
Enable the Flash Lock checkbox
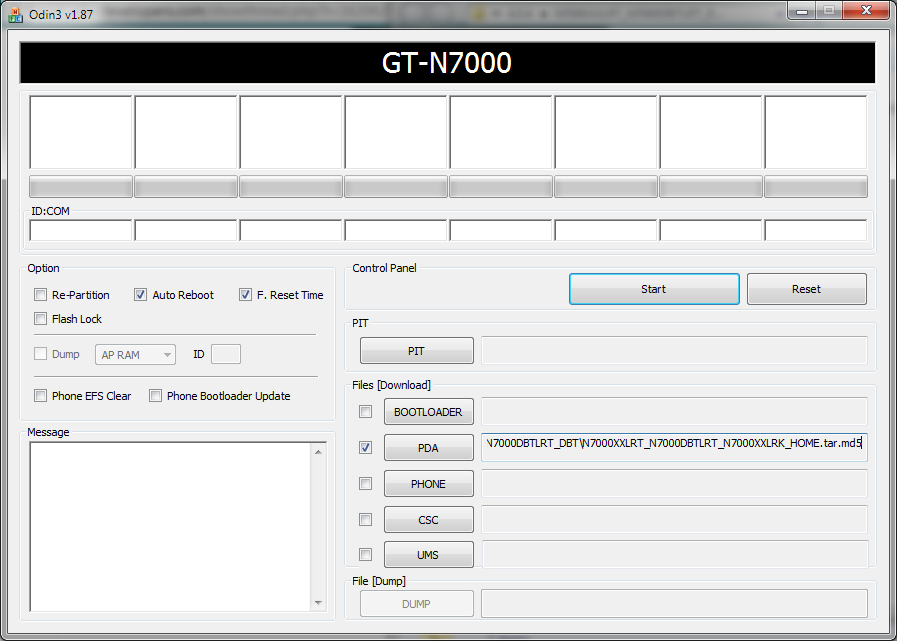pyautogui.click(x=40, y=319)
